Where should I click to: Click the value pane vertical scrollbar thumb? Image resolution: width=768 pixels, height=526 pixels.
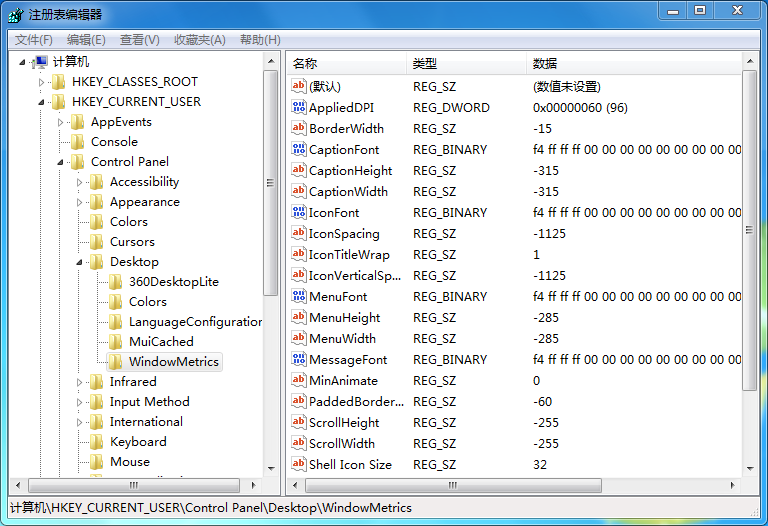[x=749, y=230]
